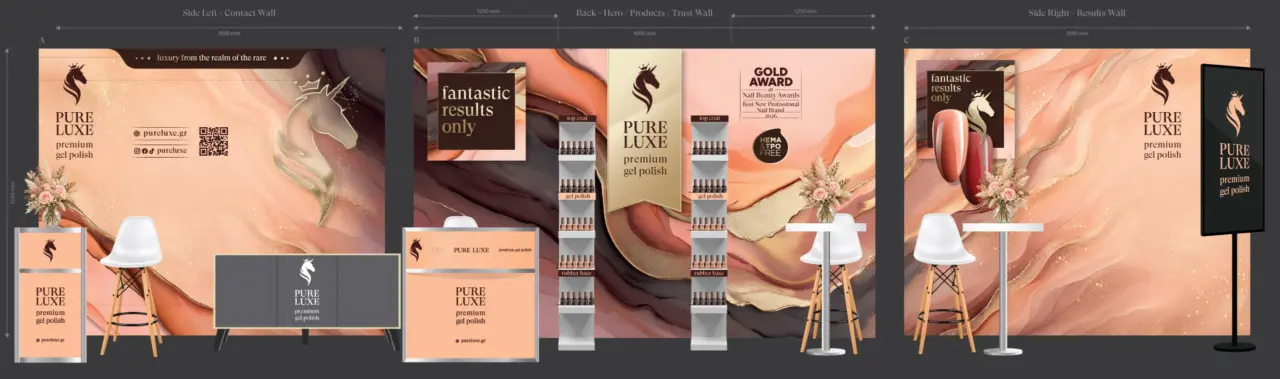The image size is (1280, 379).
Task: Click the PURE LUXE logo printed on results wall
Action: (1162, 110)
